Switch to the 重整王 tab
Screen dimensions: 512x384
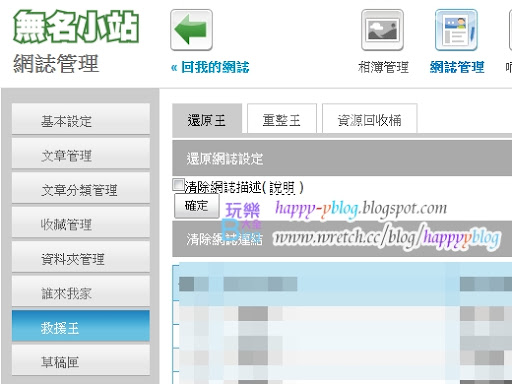click(282, 119)
